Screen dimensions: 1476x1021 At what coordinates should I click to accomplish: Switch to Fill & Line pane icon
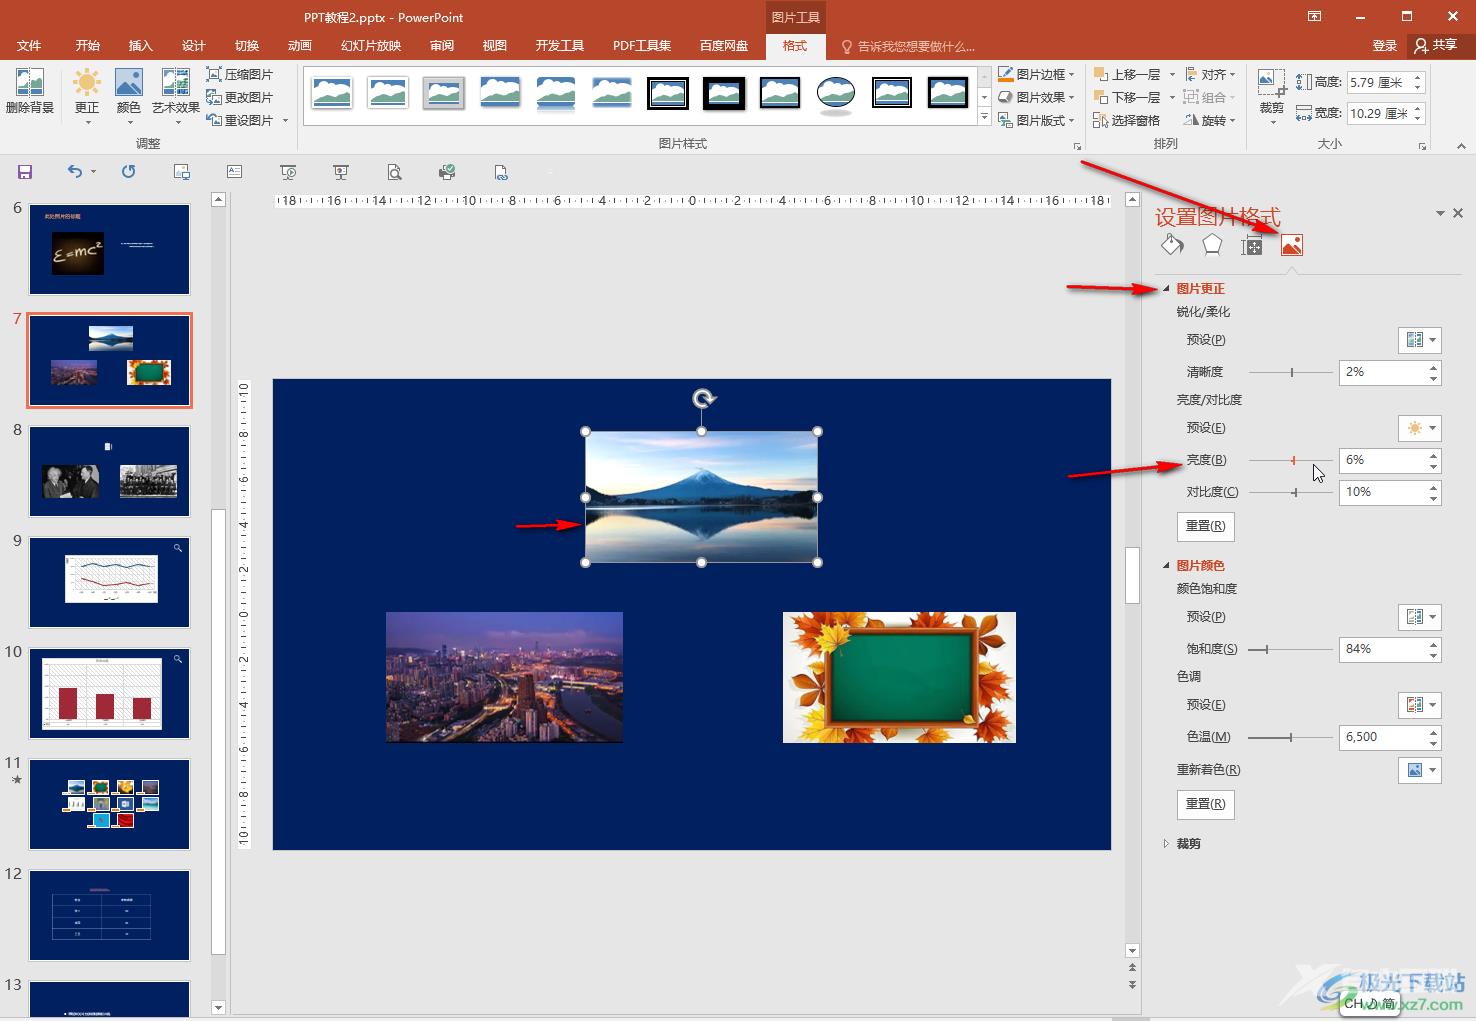tap(1172, 245)
